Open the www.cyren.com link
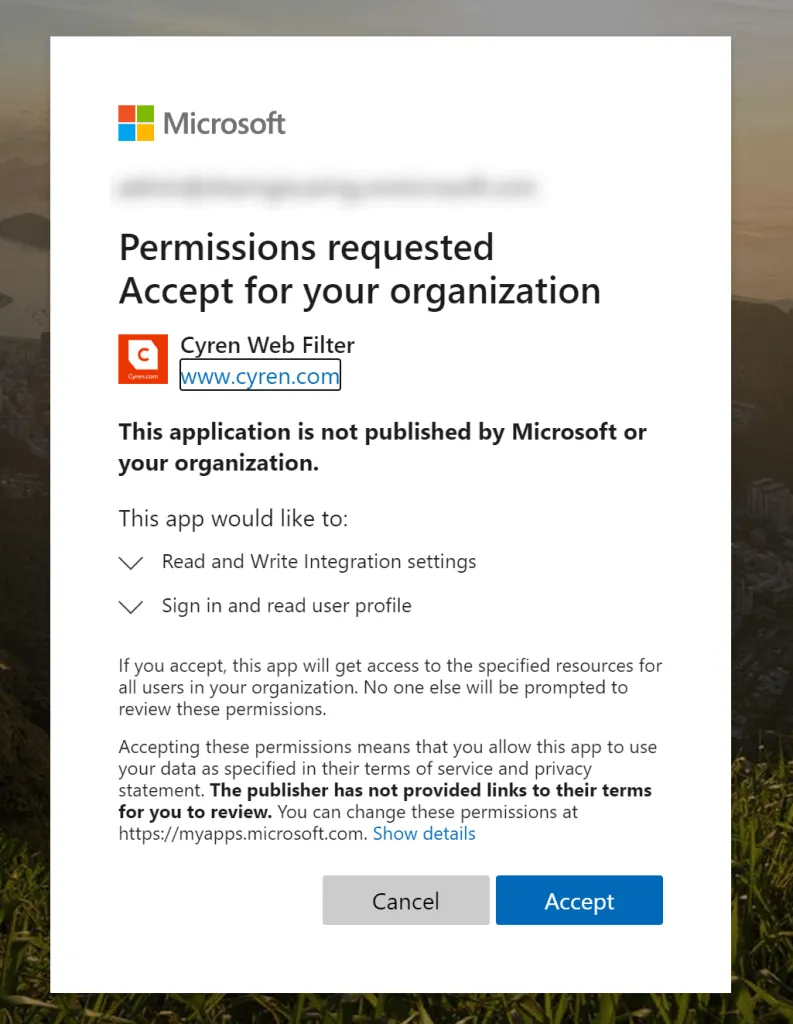 pos(260,376)
